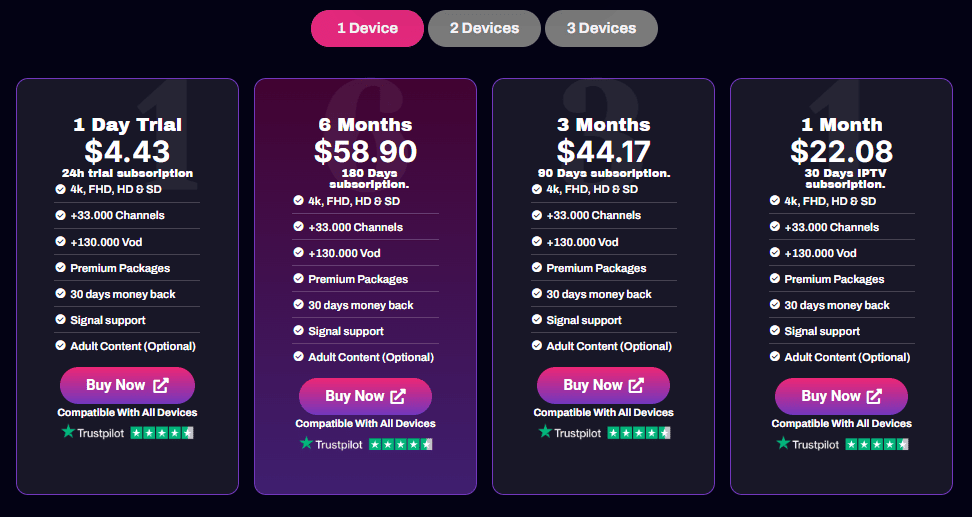Click the 6 Months plan title
The height and width of the screenshot is (517, 972).
[365, 125]
